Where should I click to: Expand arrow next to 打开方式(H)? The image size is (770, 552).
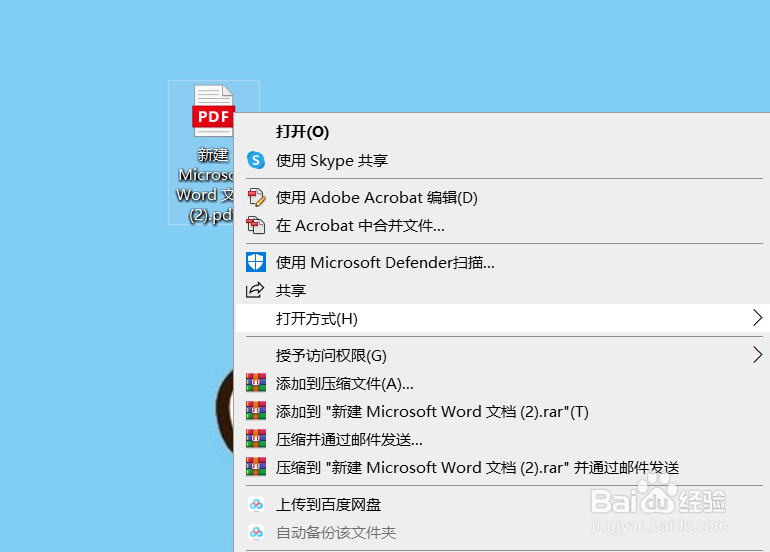point(757,318)
